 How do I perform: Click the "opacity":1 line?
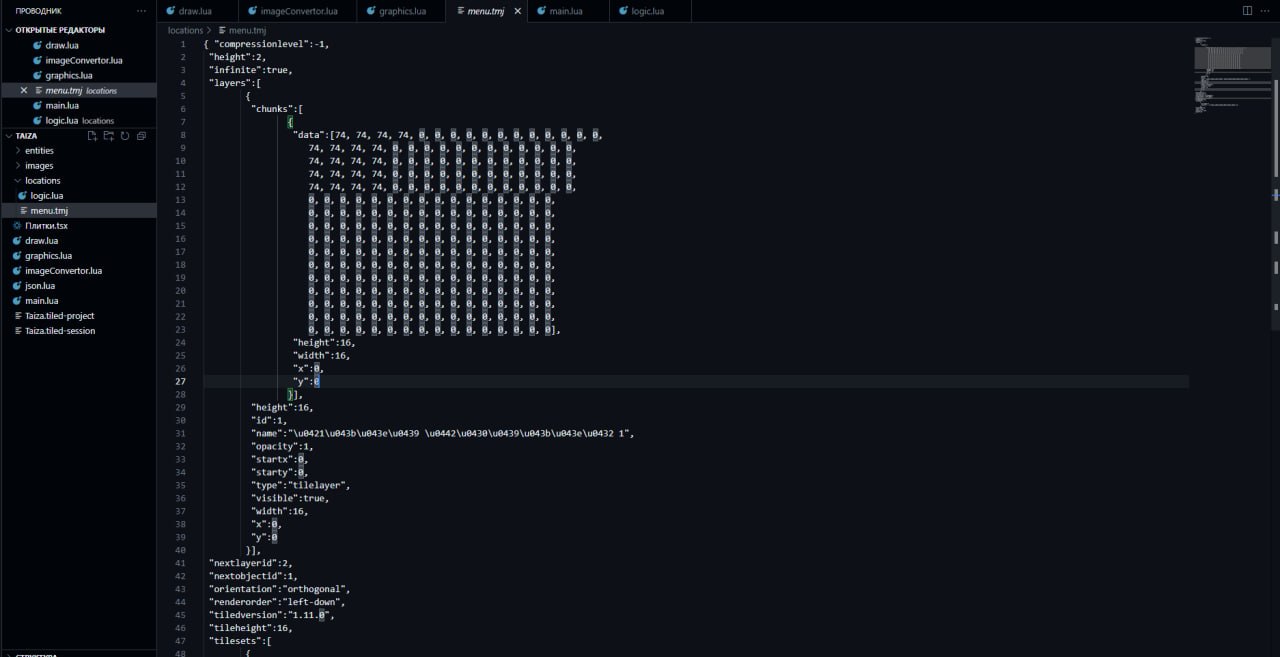click(282, 447)
